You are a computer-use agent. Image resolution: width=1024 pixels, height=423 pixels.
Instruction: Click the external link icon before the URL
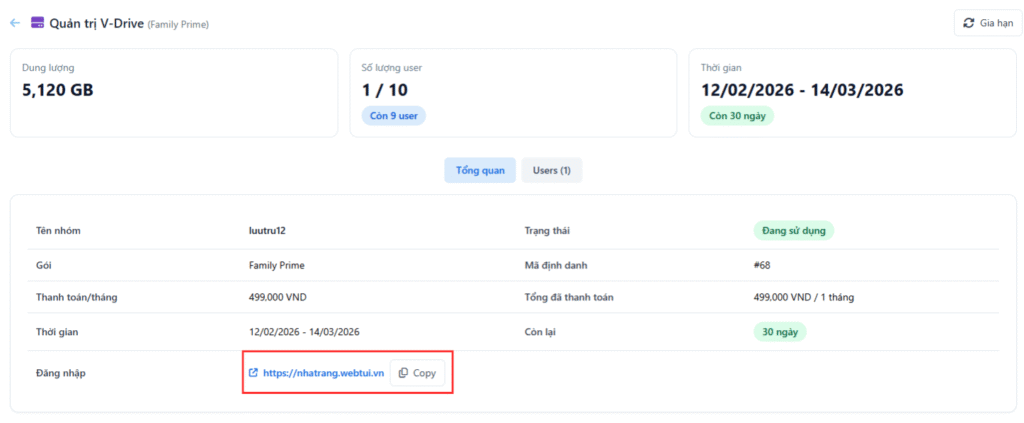coord(253,373)
